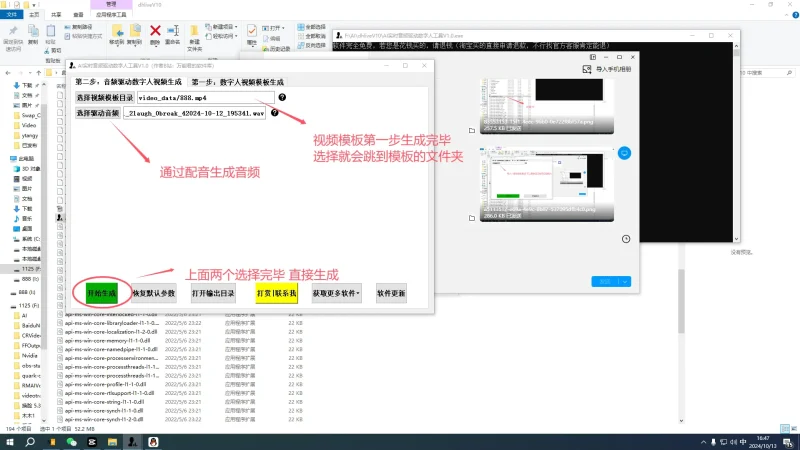
Task: Switch to 第一步：数字人视频模板生成 tab
Action: (x=238, y=81)
